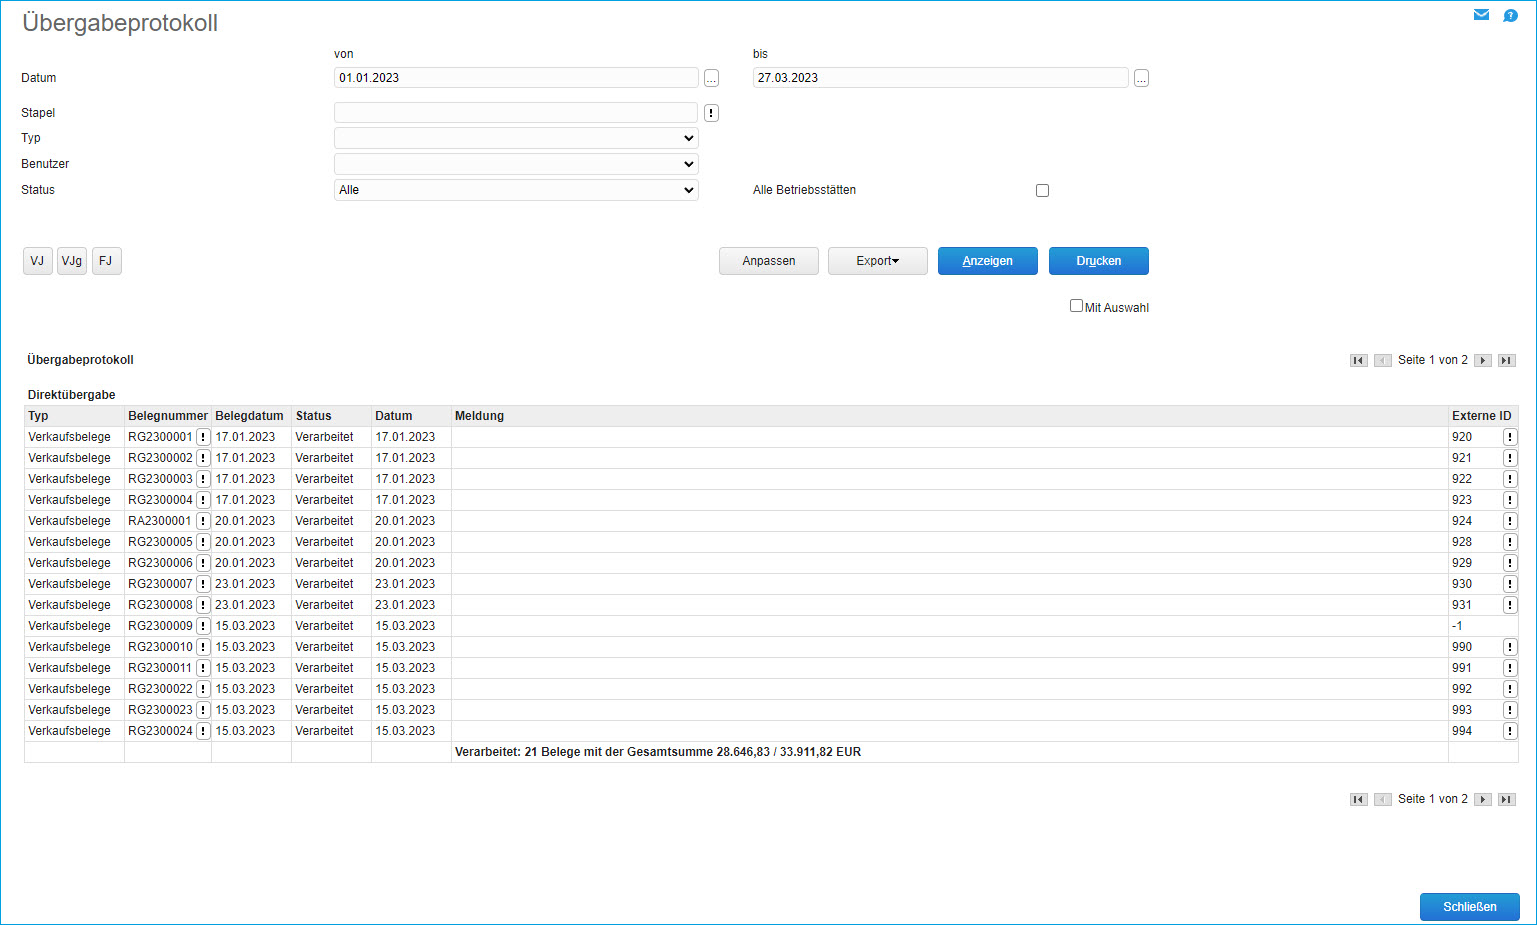
Task: Click the VJ quick date button
Action: click(37, 261)
